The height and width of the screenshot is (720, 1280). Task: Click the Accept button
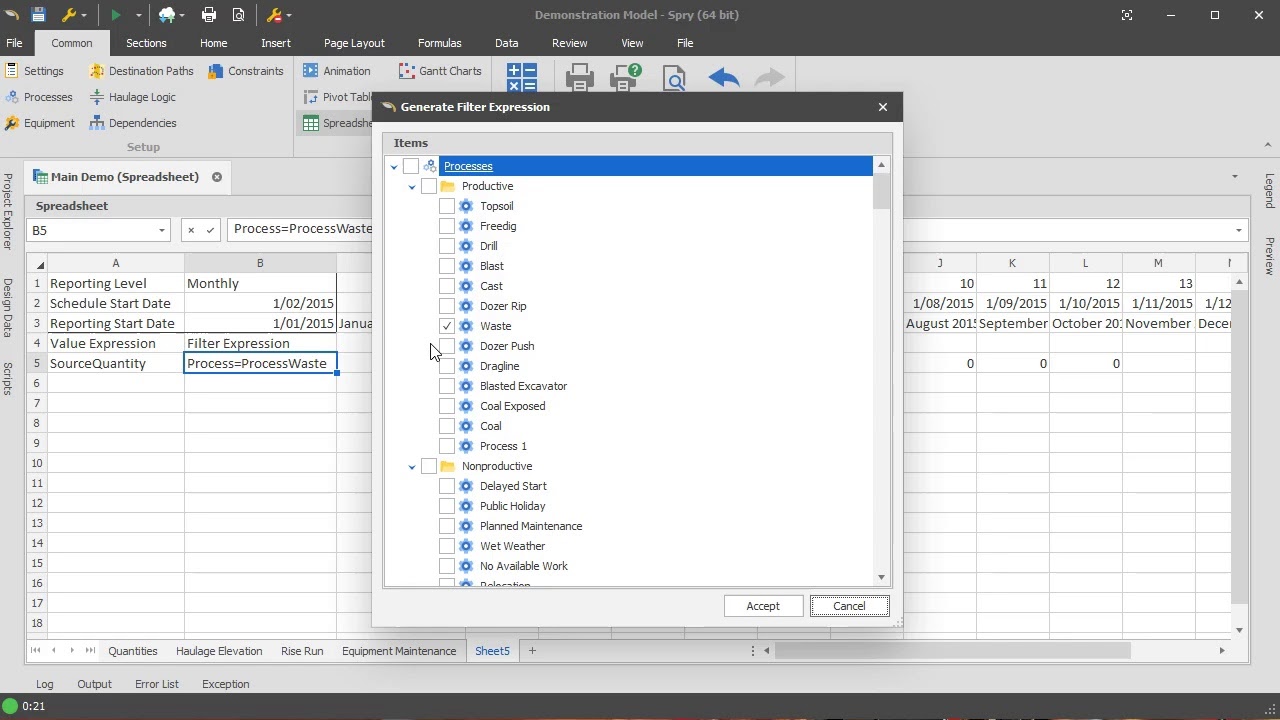coord(763,606)
